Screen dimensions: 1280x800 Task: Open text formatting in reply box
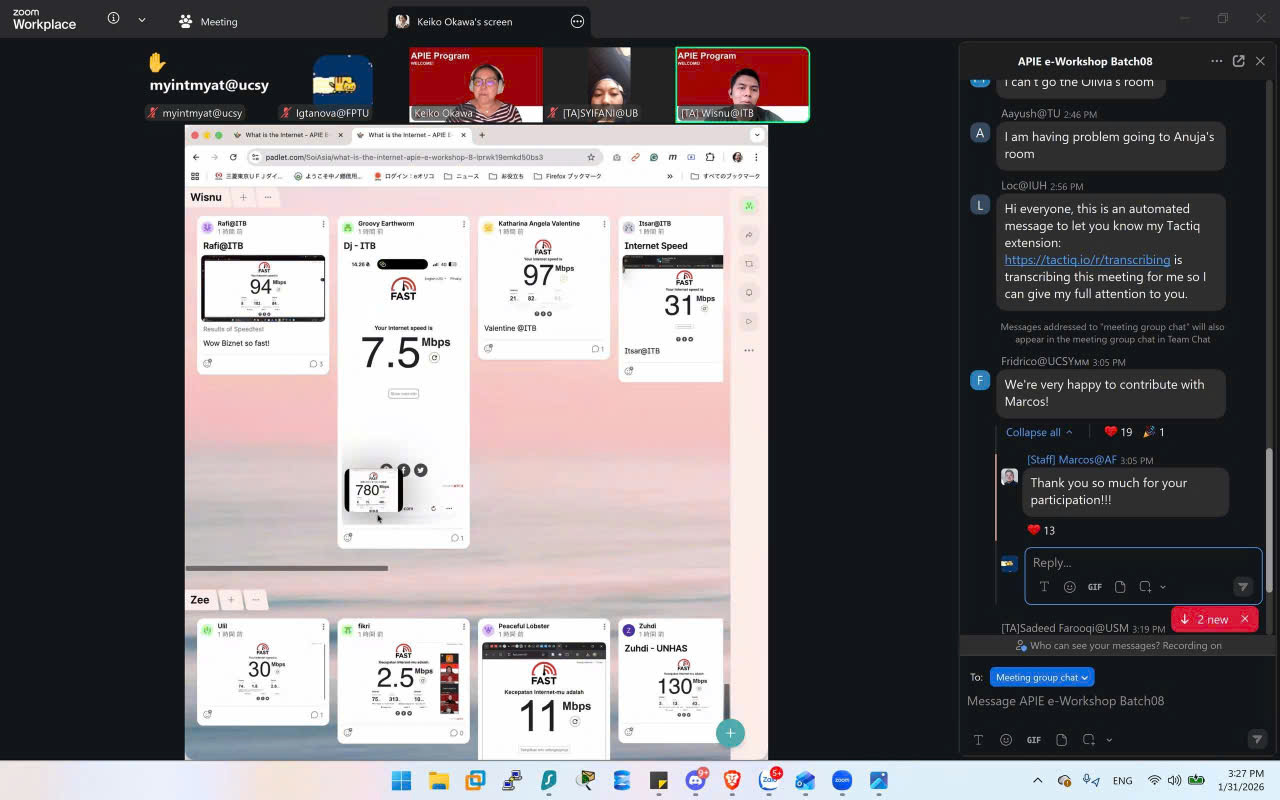[1044, 587]
